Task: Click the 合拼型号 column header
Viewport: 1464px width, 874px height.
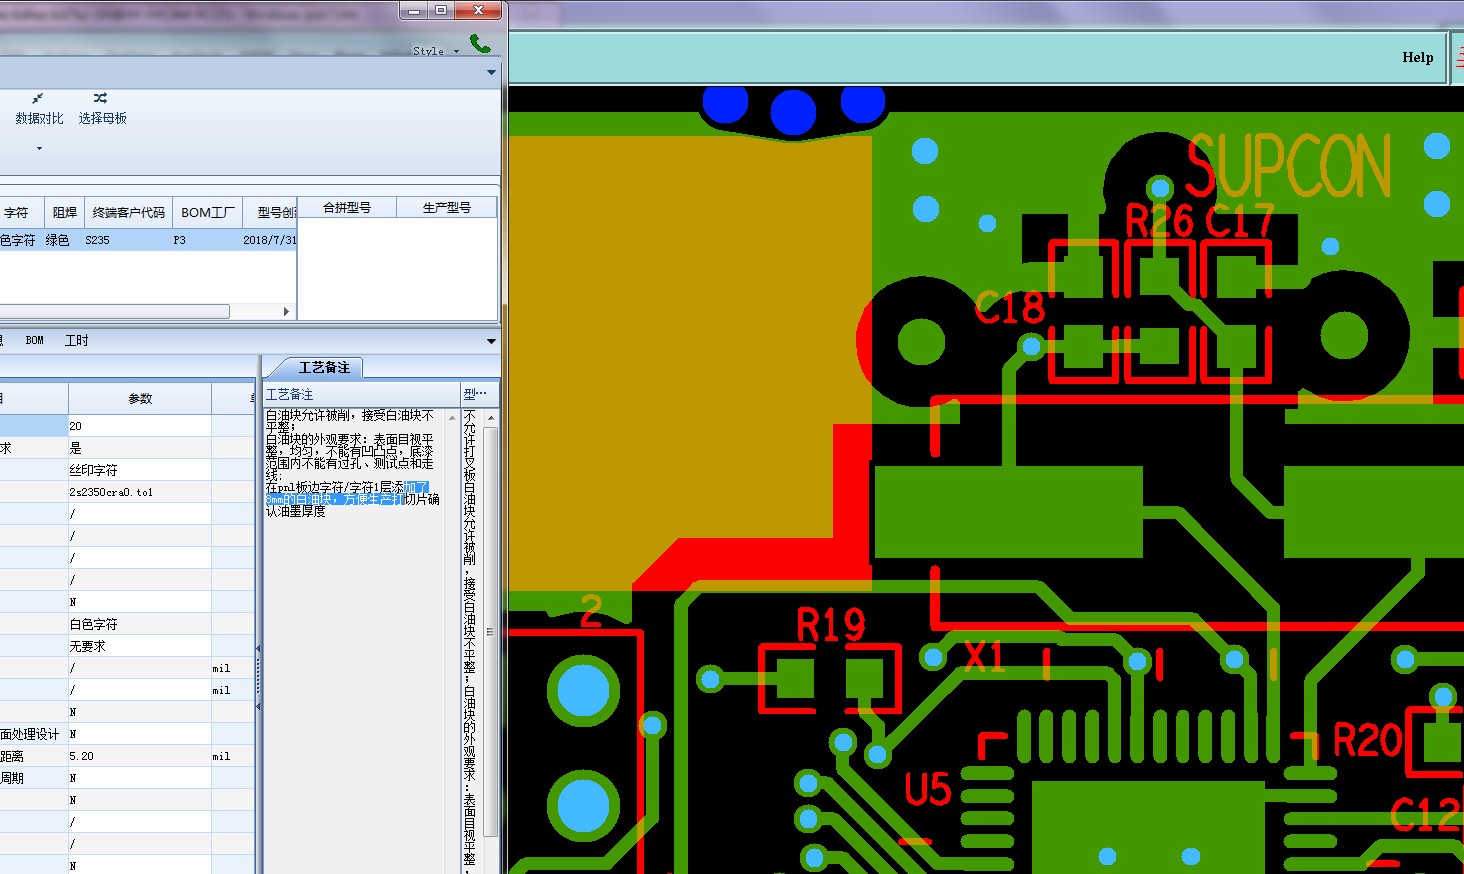Action: [x=347, y=208]
